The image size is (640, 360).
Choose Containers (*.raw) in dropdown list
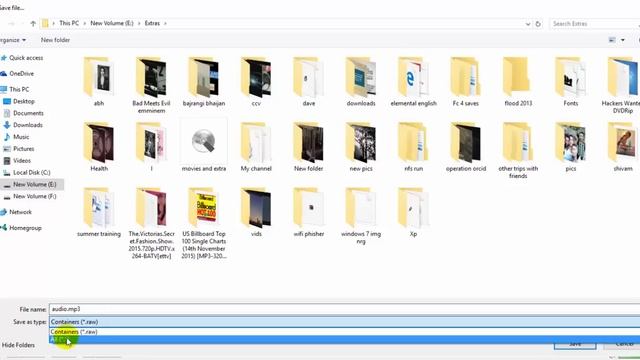click(344, 331)
